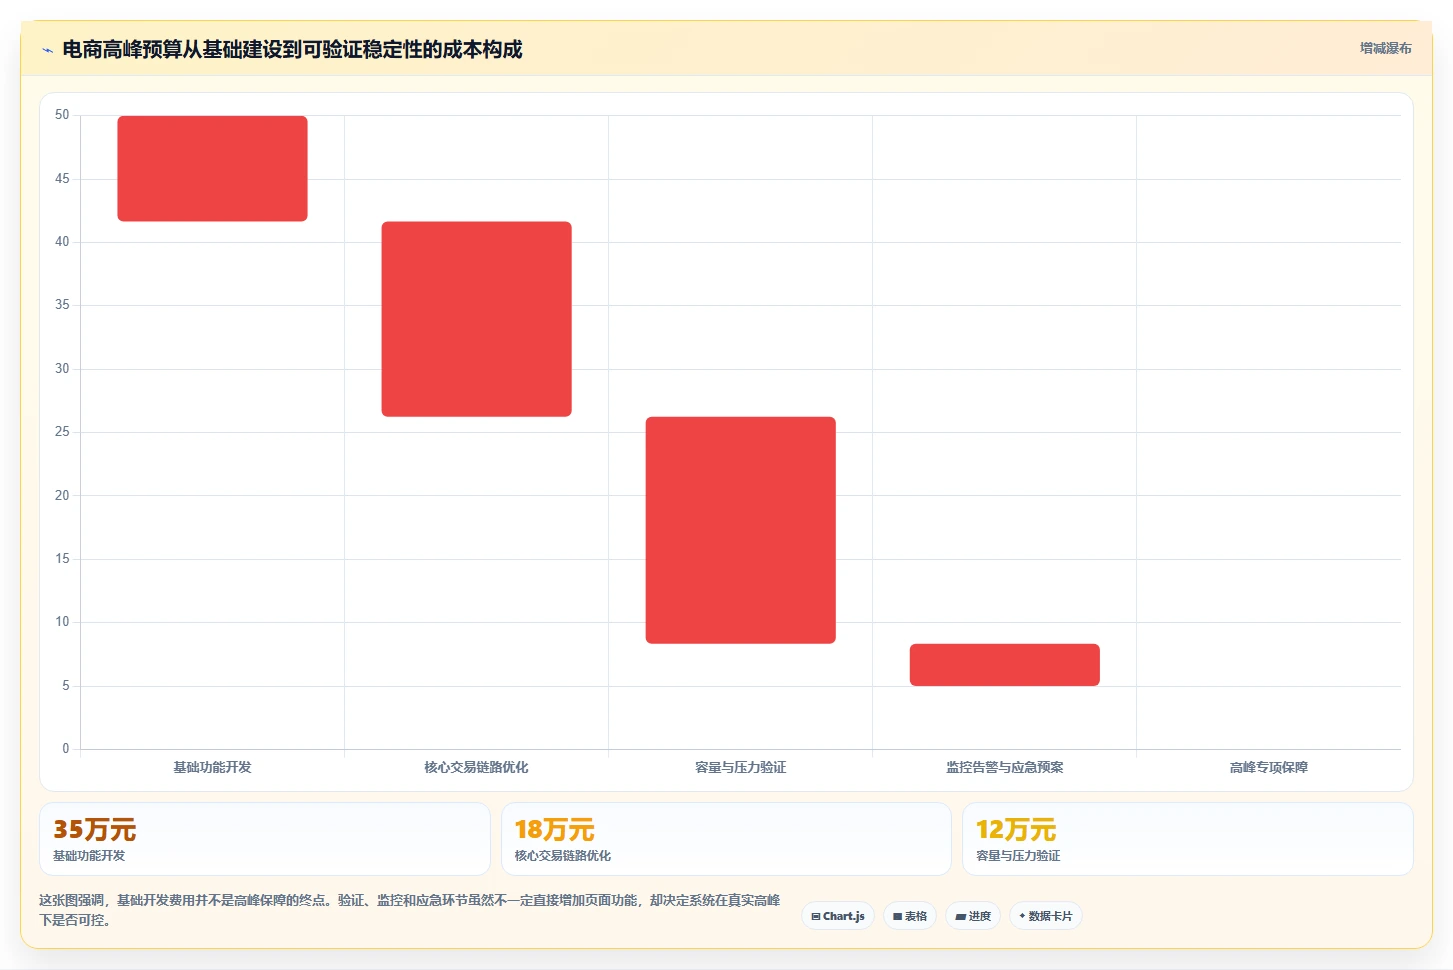Click the y-axis value 50
Viewport: 1453px width, 970px height.
point(62,115)
